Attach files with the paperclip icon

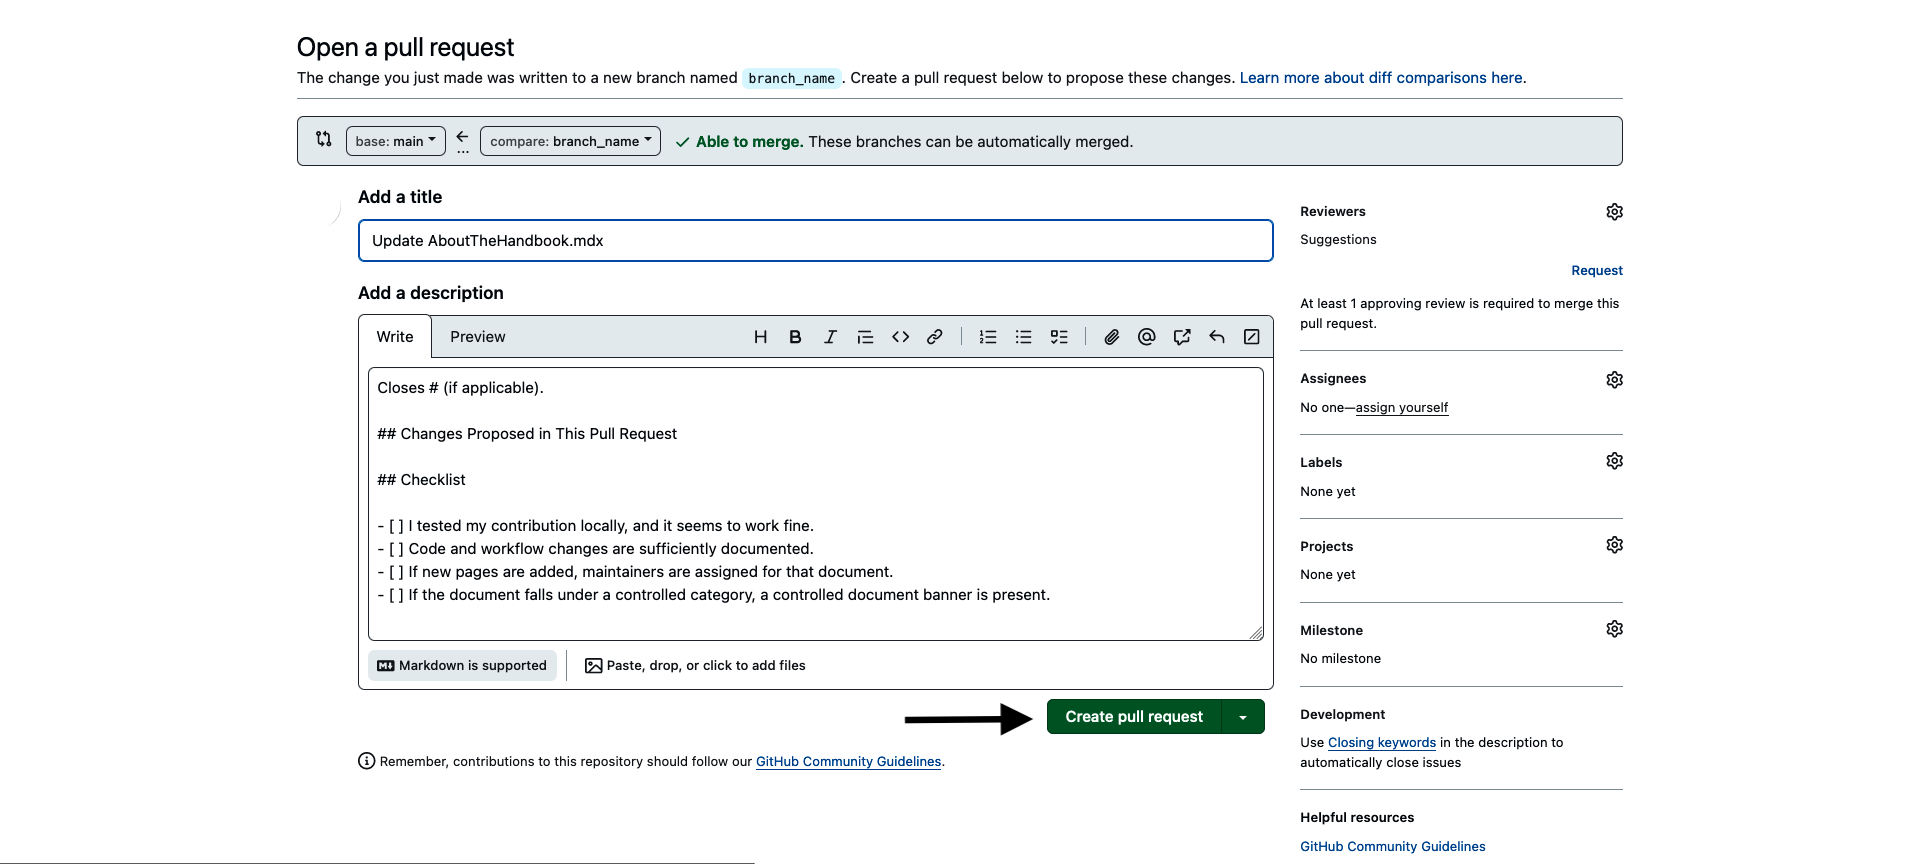(x=1111, y=337)
